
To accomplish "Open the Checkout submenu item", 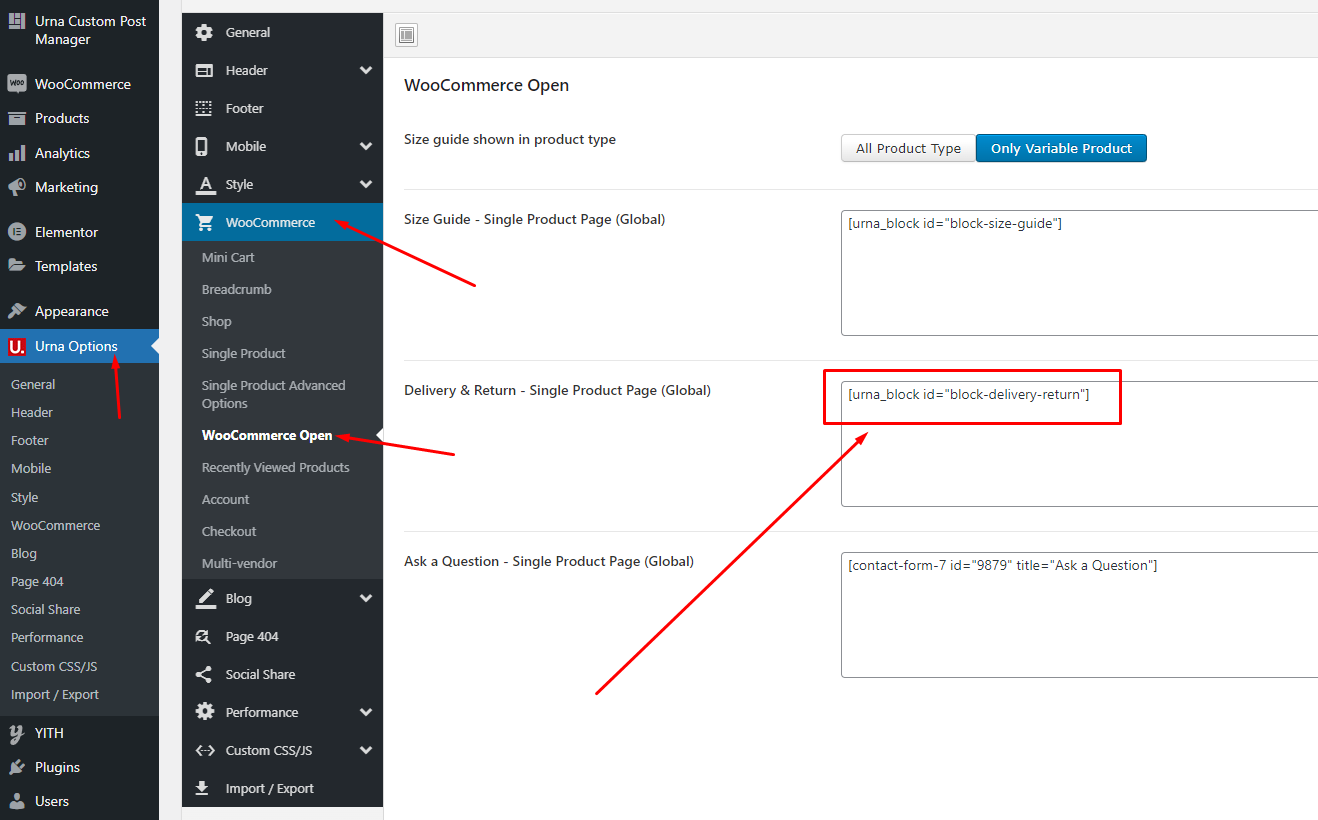I will click(x=229, y=531).
